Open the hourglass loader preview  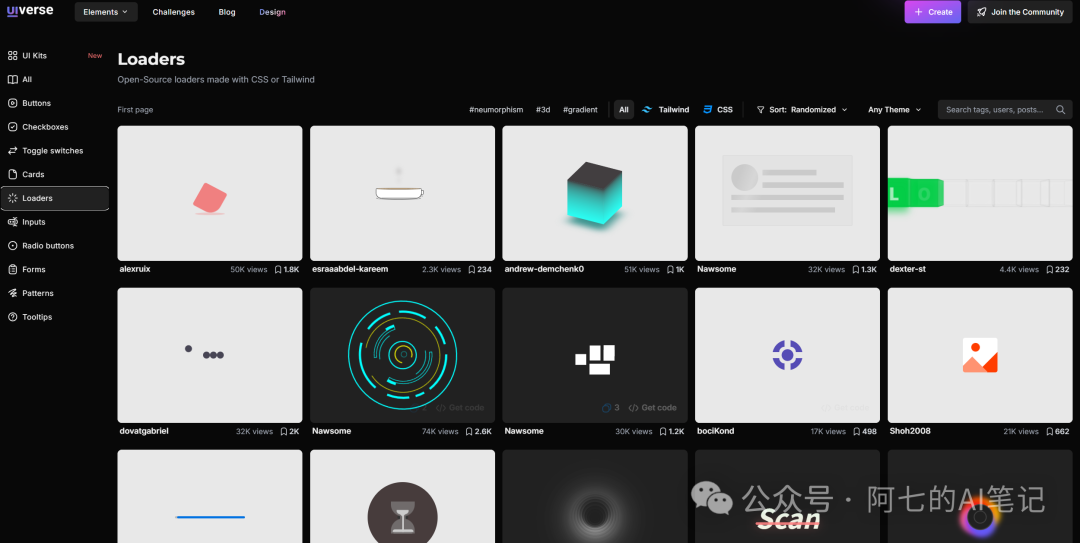pos(402,496)
